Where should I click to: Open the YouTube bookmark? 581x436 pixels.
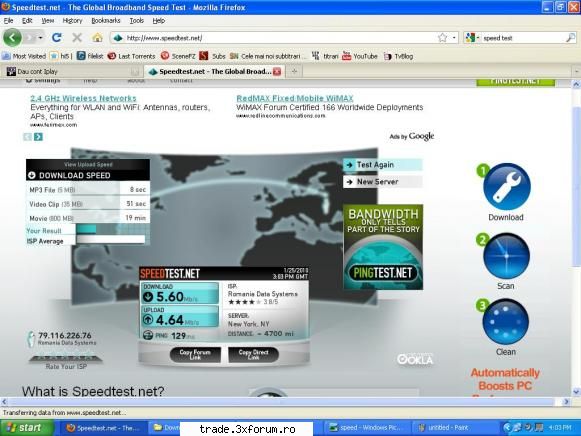(360, 56)
